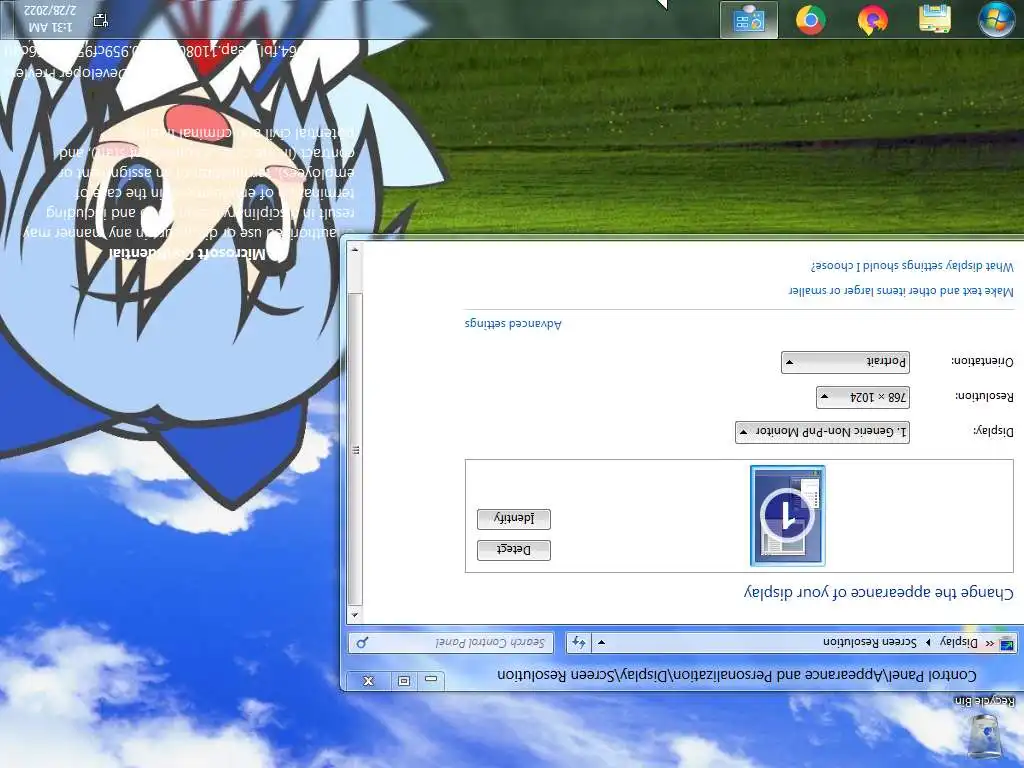Close the Screen Resolution window
Screen dimensions: 1024x768
click(368, 680)
